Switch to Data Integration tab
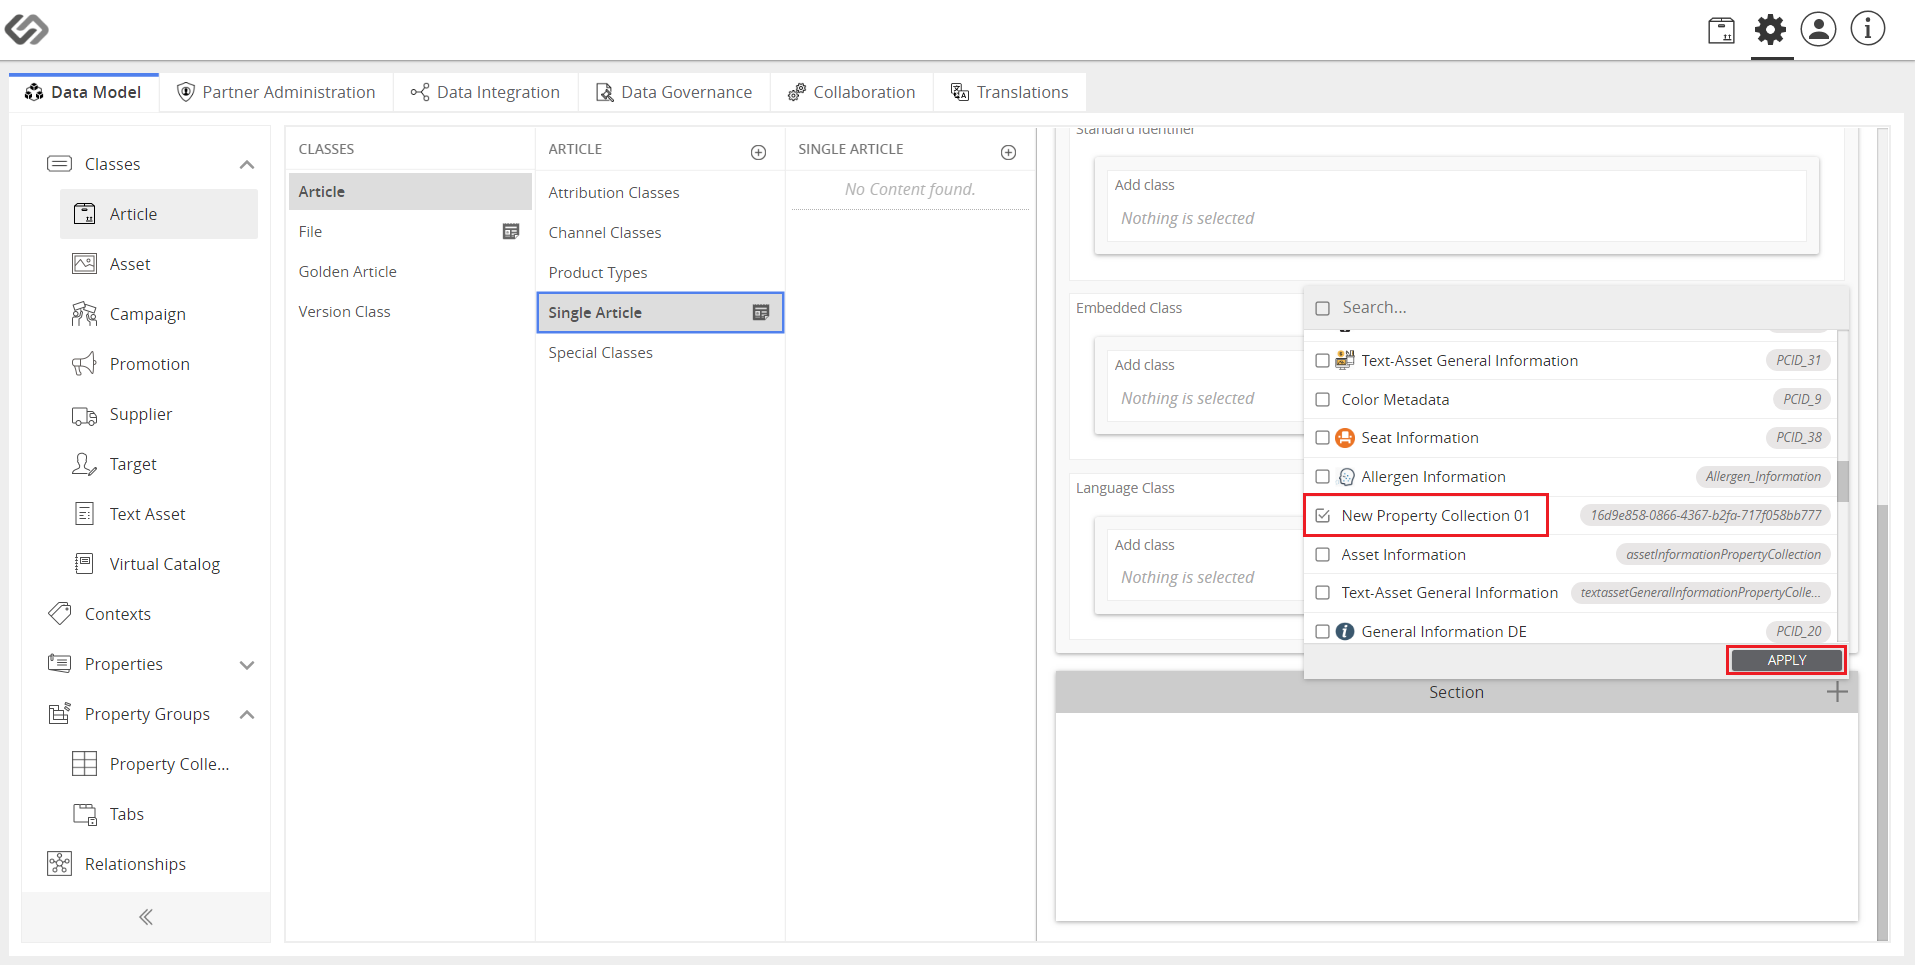The image size is (1915, 965). 485,92
